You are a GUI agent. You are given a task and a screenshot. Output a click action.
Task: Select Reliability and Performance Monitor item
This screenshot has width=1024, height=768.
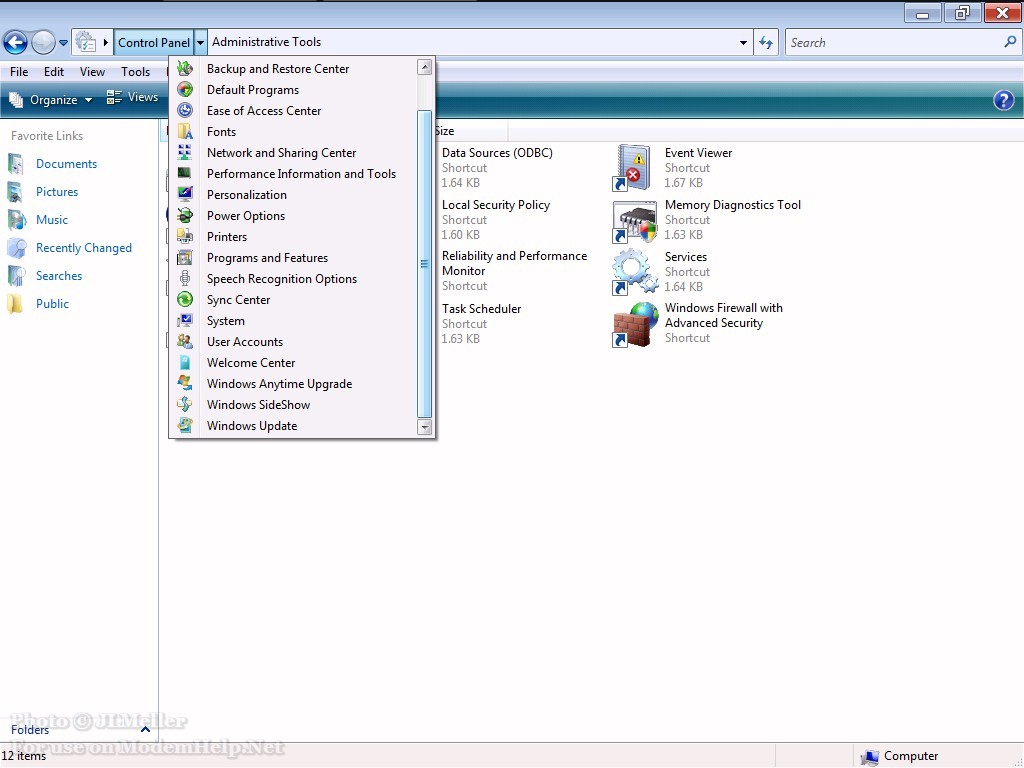click(x=515, y=271)
